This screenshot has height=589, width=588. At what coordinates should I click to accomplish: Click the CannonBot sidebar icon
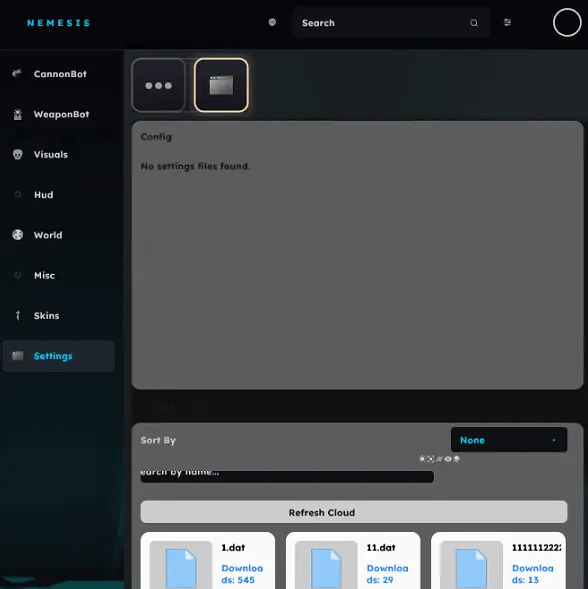coord(17,73)
